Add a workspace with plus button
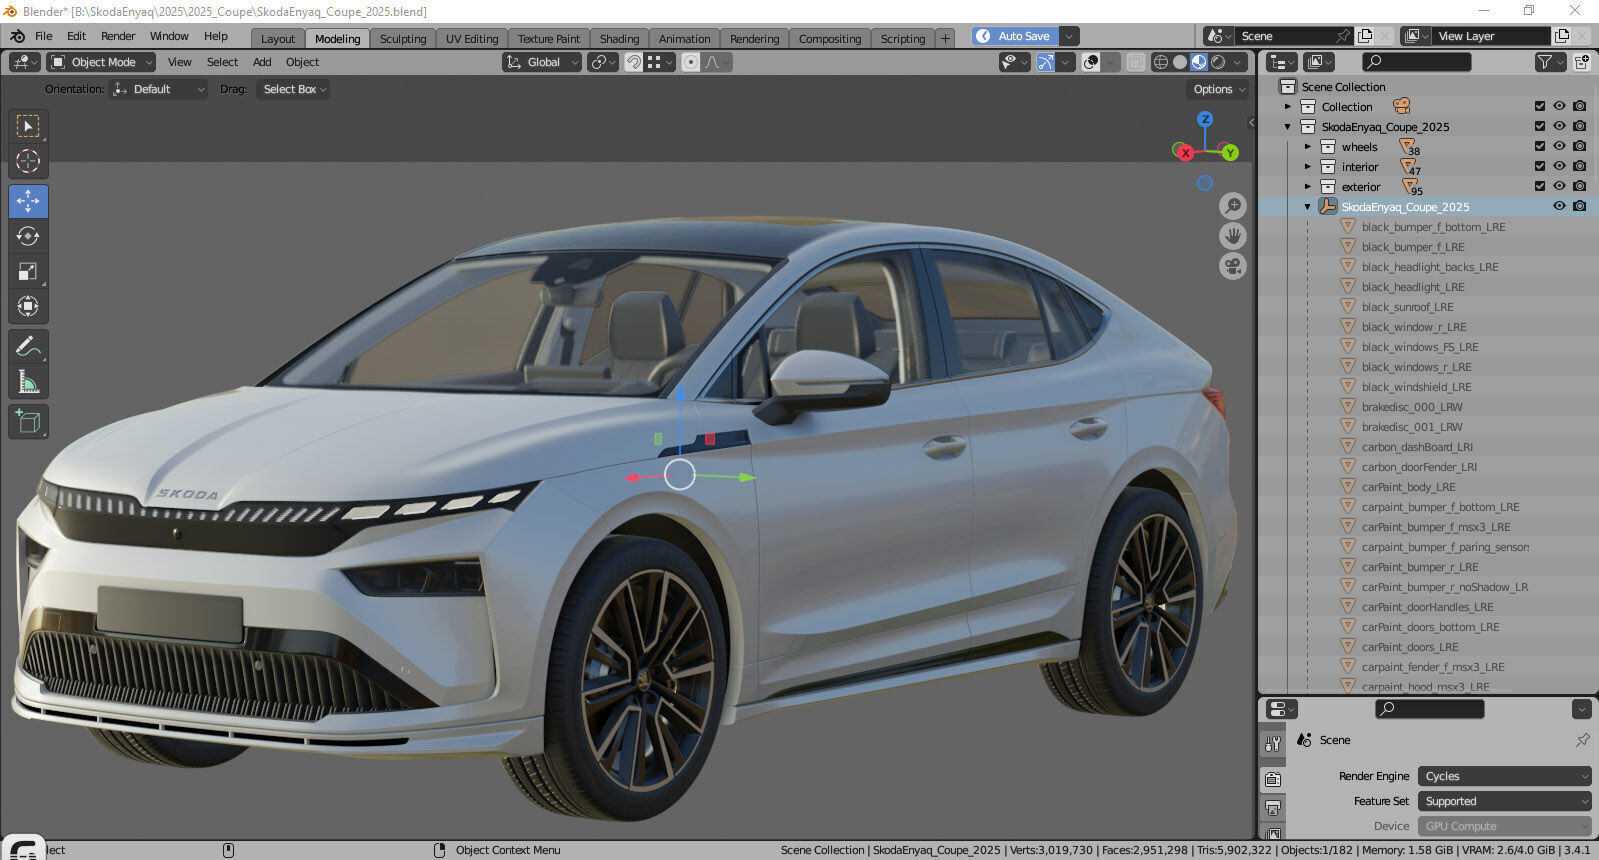This screenshot has height=860, width=1599. tap(945, 39)
